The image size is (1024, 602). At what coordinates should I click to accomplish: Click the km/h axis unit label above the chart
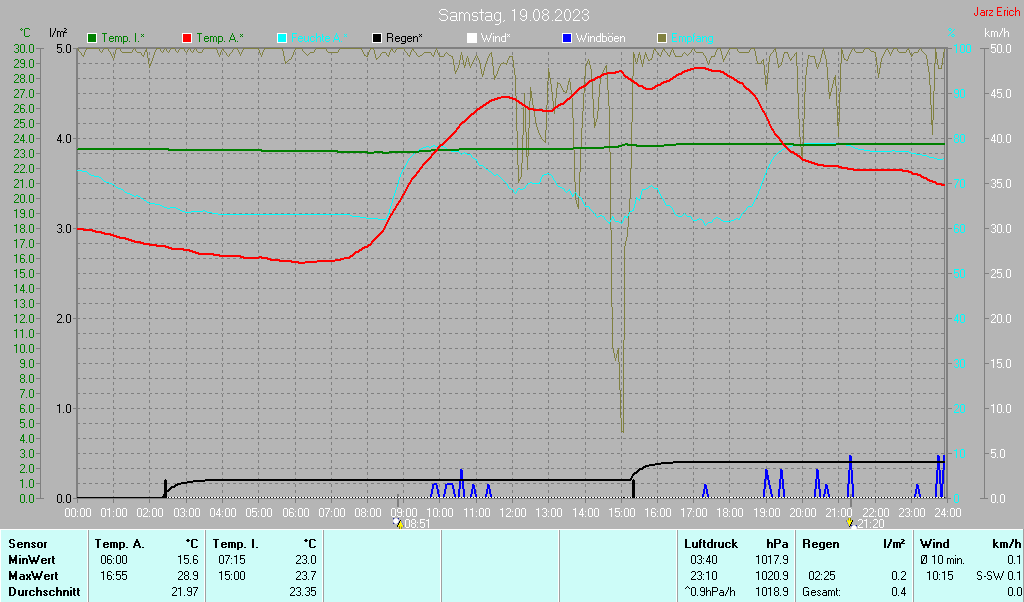pos(996,33)
